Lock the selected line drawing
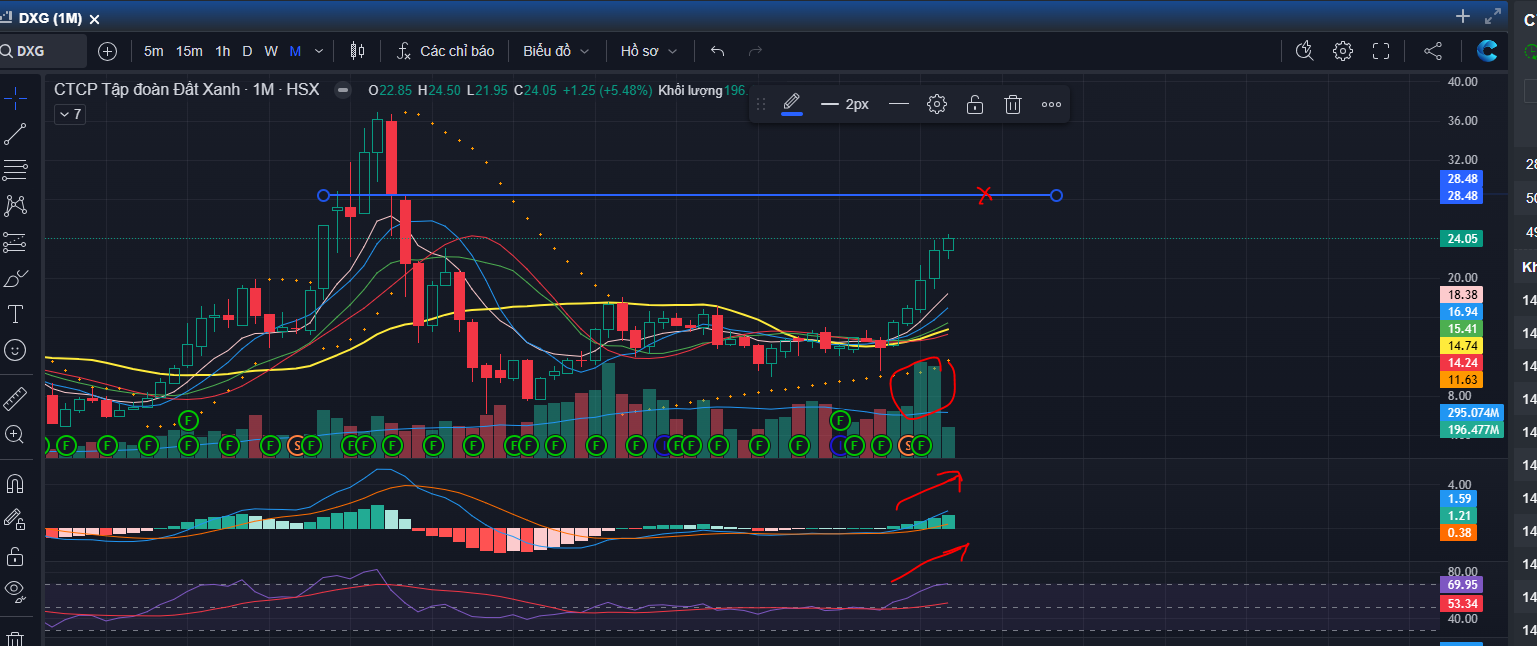1537x646 pixels. (x=975, y=104)
